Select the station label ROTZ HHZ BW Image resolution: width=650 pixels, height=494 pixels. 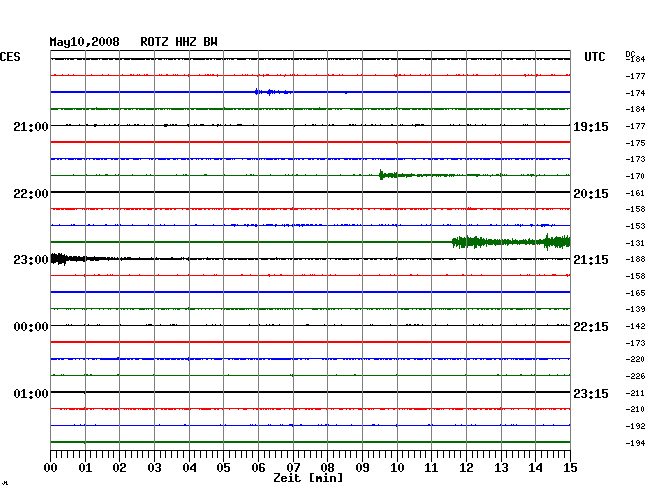point(179,42)
